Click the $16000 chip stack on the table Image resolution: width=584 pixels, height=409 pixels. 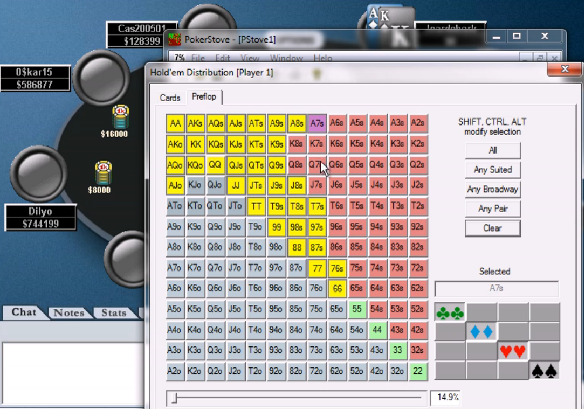pos(120,117)
